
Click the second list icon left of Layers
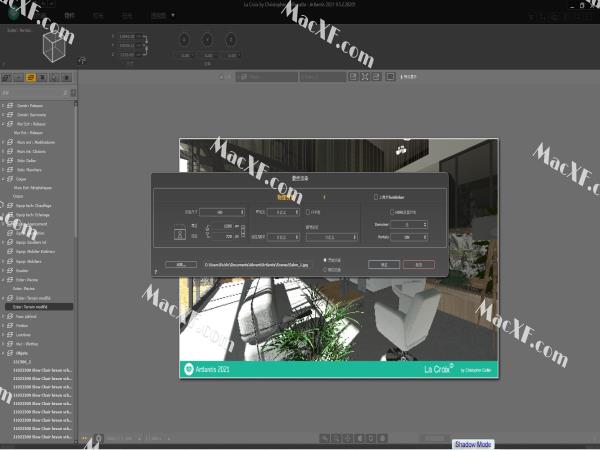click(x=18, y=78)
